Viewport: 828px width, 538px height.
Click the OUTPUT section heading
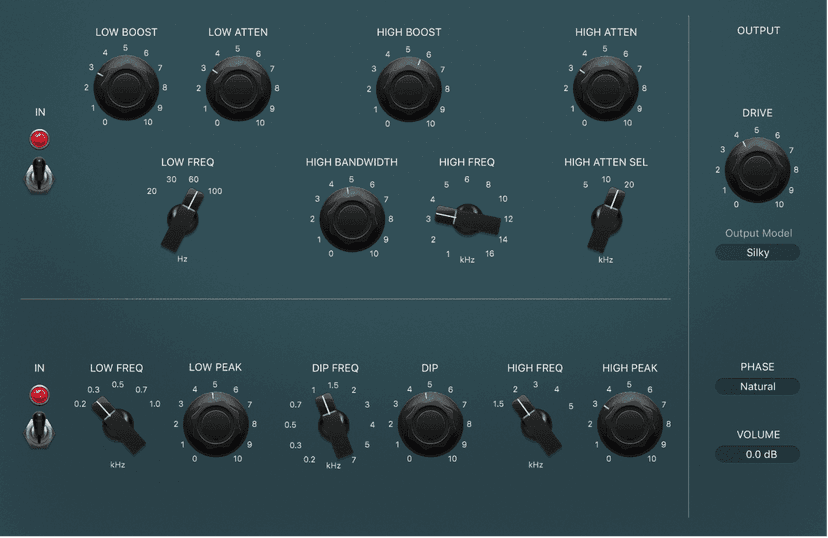click(x=758, y=31)
